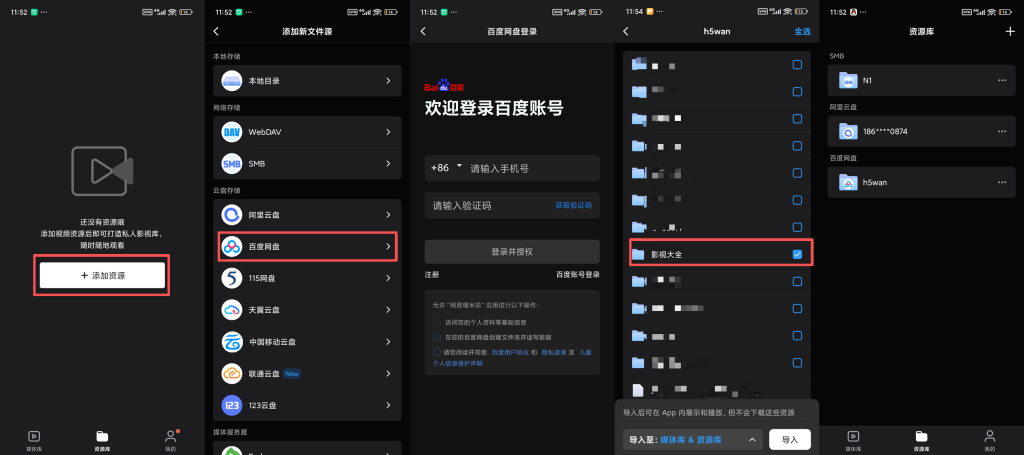This screenshot has width=1024, height=455.
Task: Focus the 请输入手机号 phone field
Action: (512, 168)
